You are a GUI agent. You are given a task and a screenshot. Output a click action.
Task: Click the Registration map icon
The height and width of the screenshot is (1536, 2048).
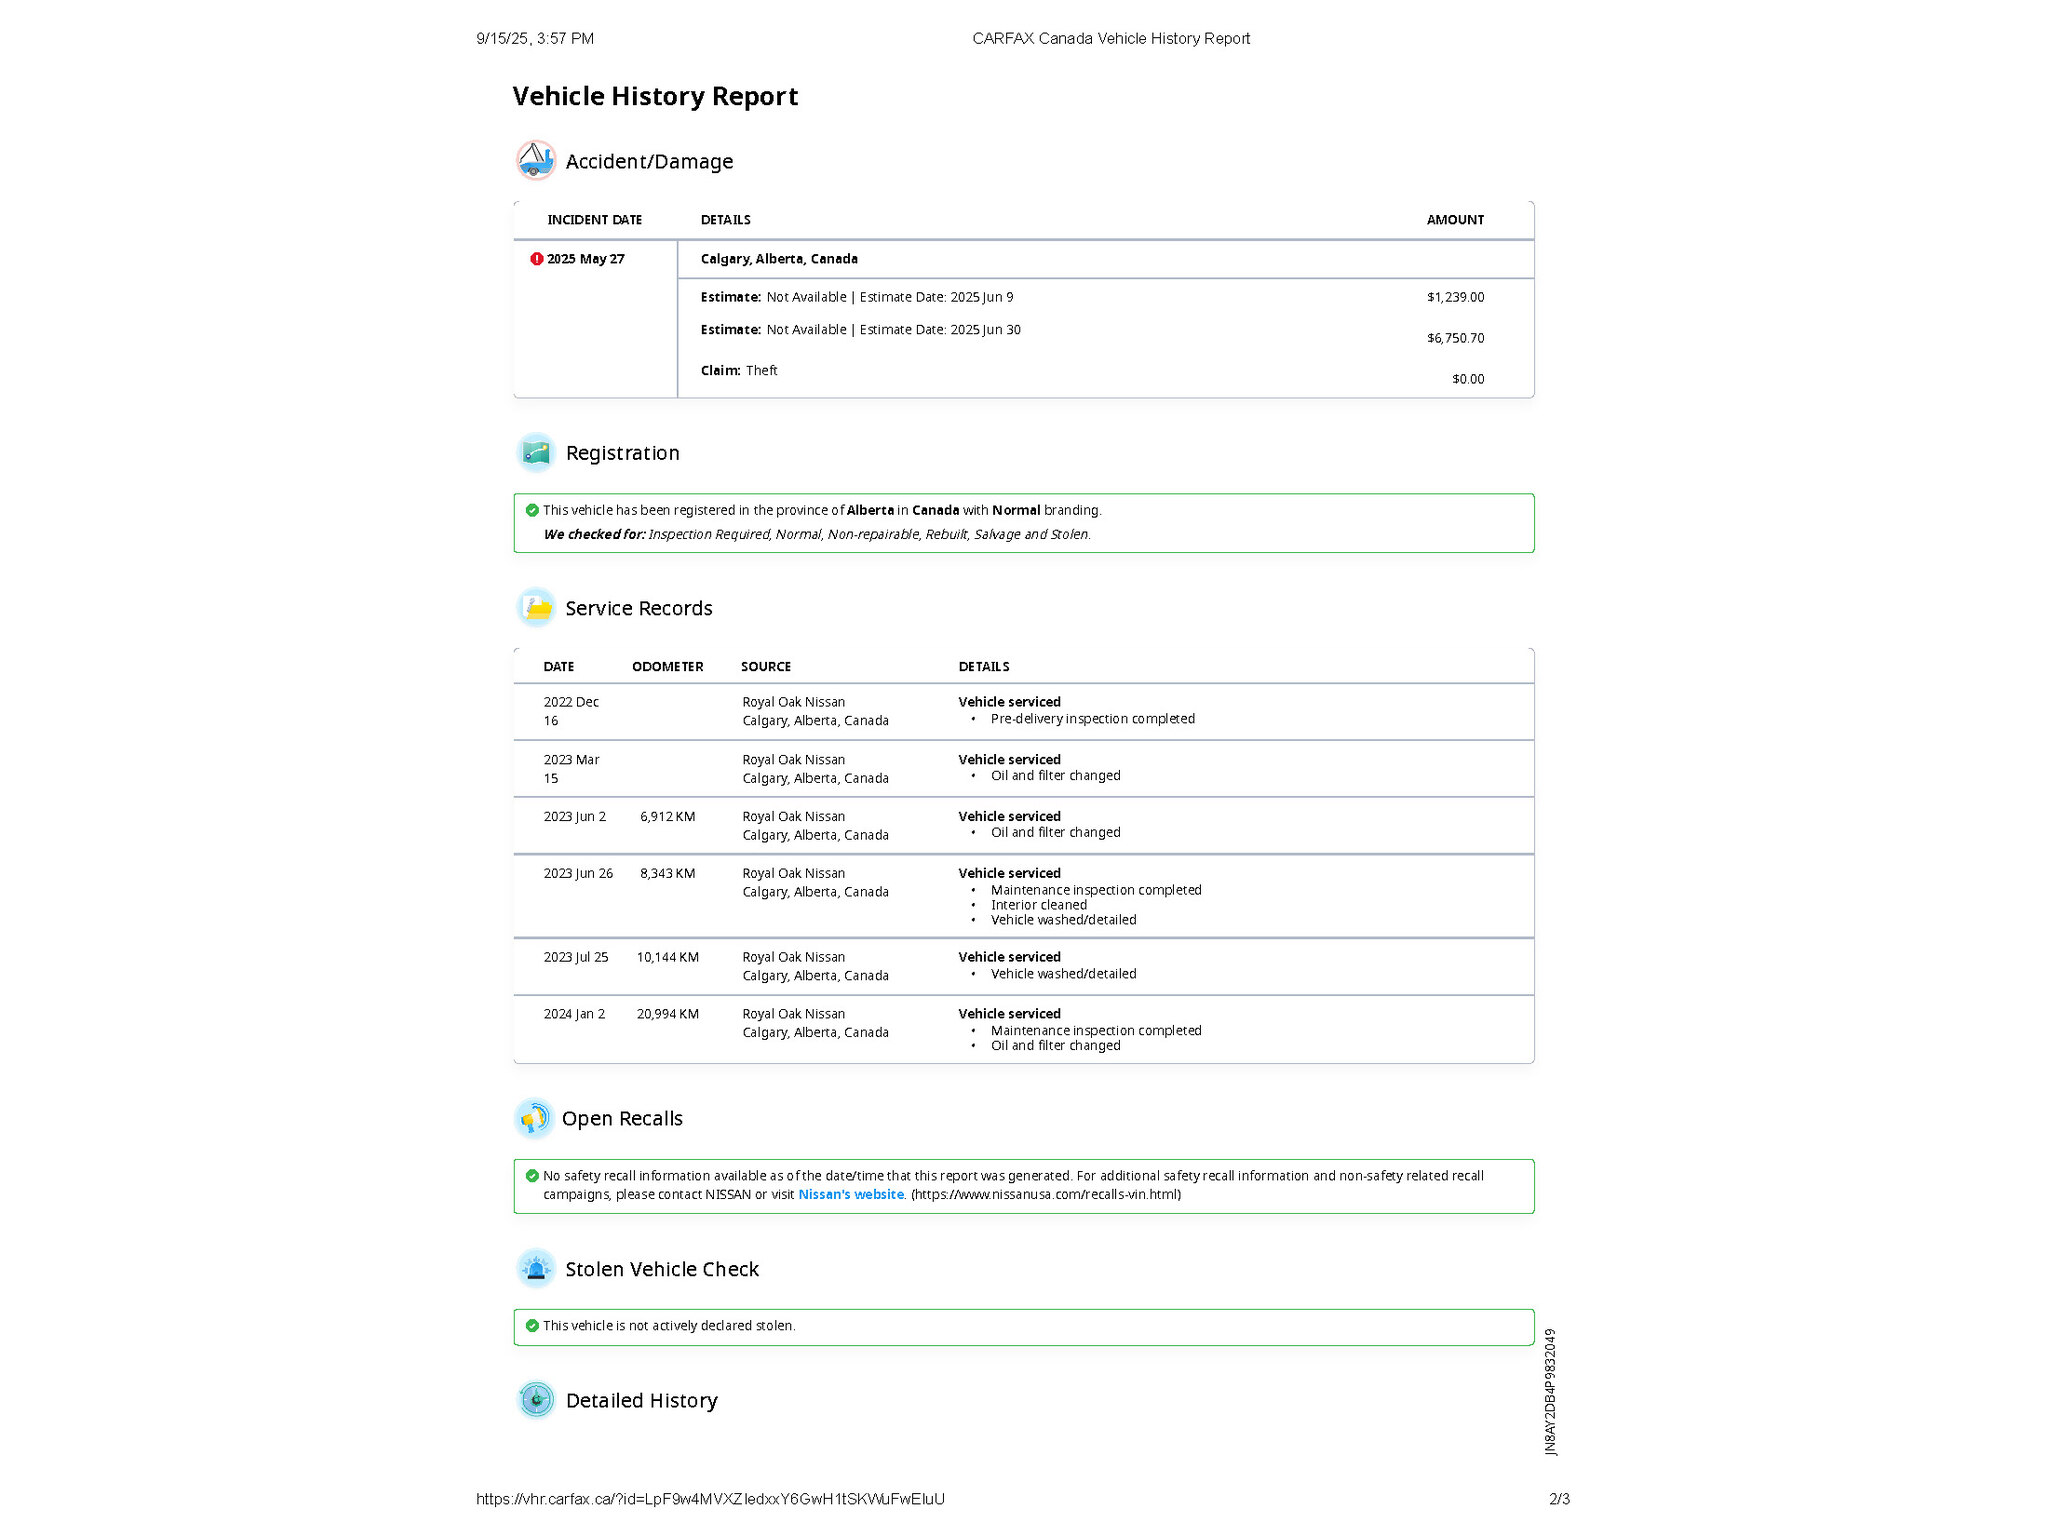tap(536, 453)
